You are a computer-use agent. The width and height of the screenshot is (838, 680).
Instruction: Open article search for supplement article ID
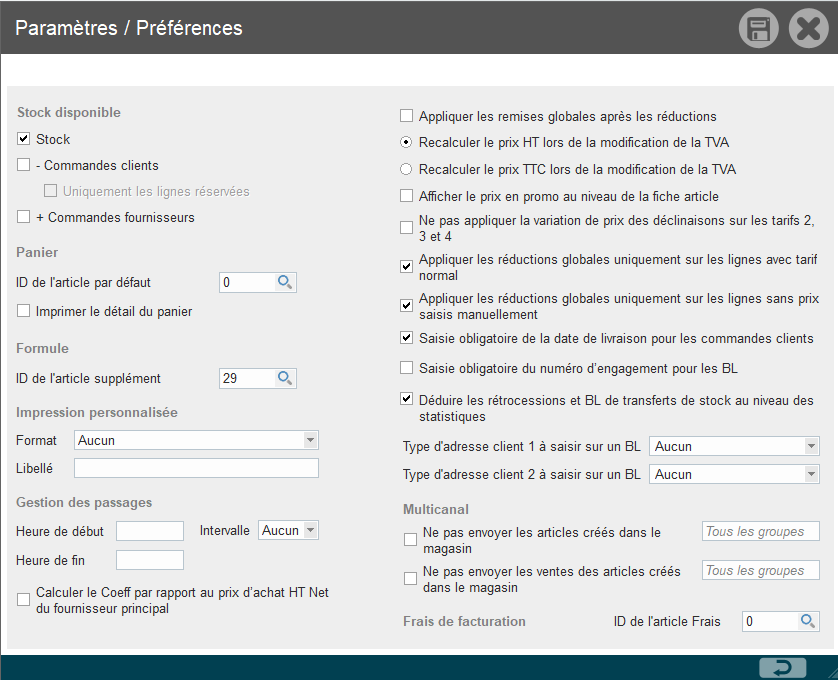click(x=284, y=378)
